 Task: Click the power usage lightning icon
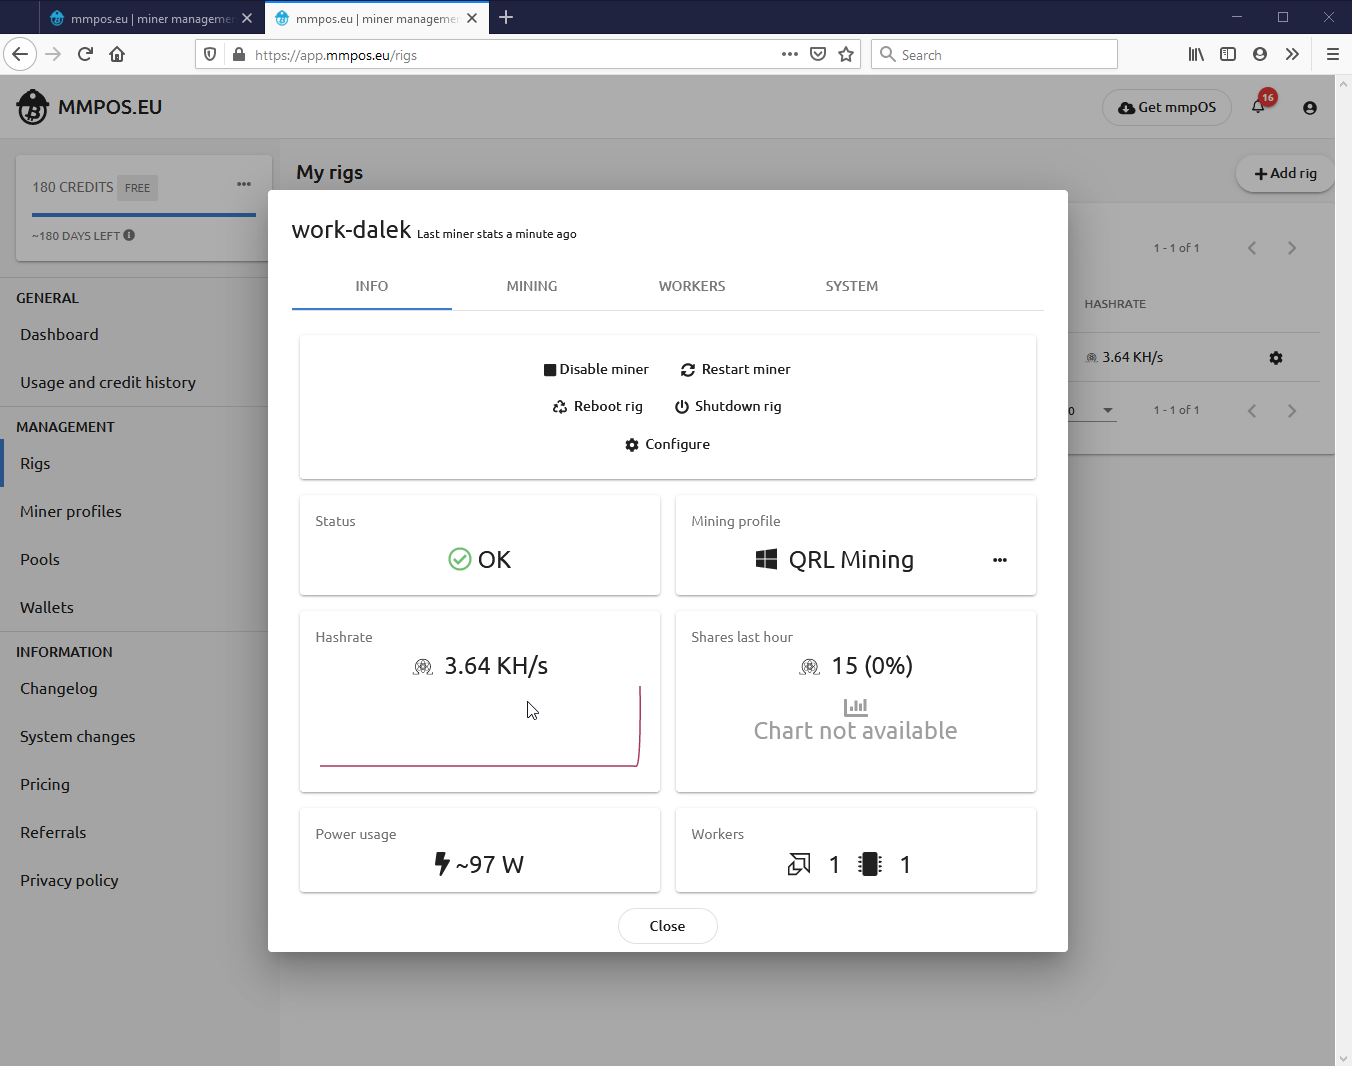click(x=442, y=864)
